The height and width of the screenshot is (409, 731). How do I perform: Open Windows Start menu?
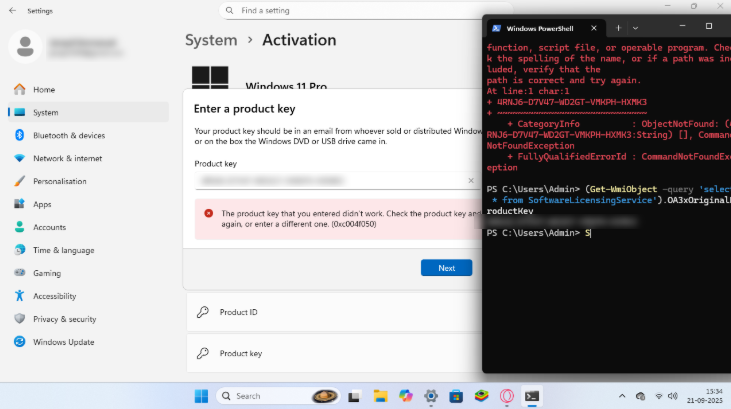pos(201,396)
